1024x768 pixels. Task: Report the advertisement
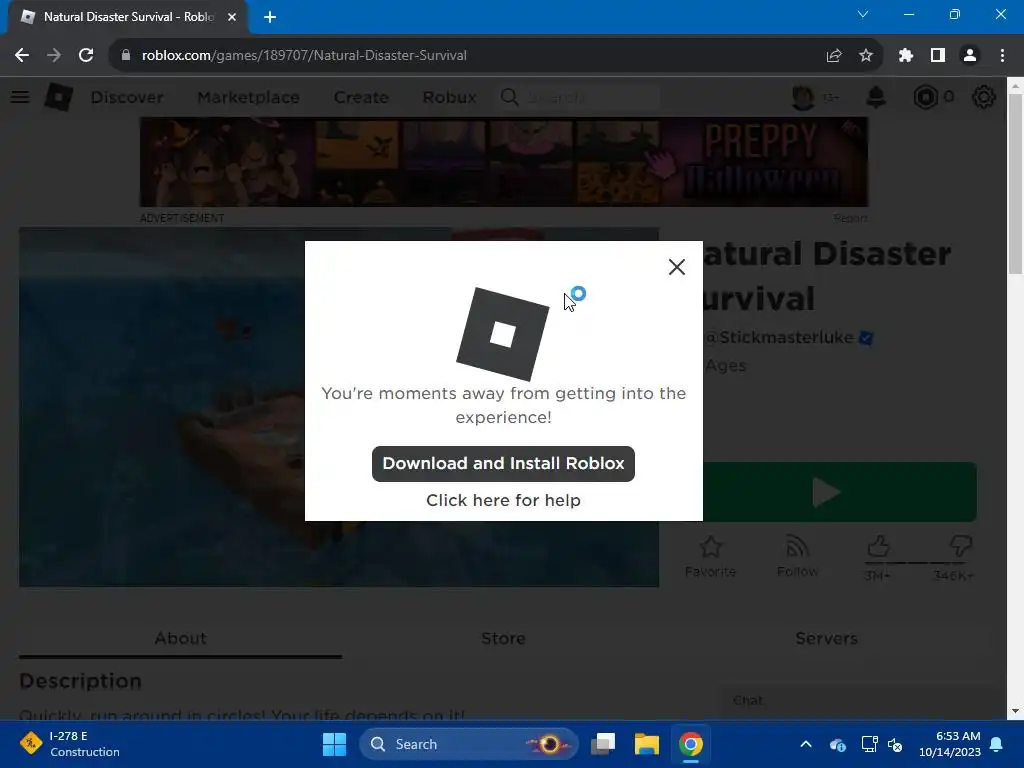850,218
